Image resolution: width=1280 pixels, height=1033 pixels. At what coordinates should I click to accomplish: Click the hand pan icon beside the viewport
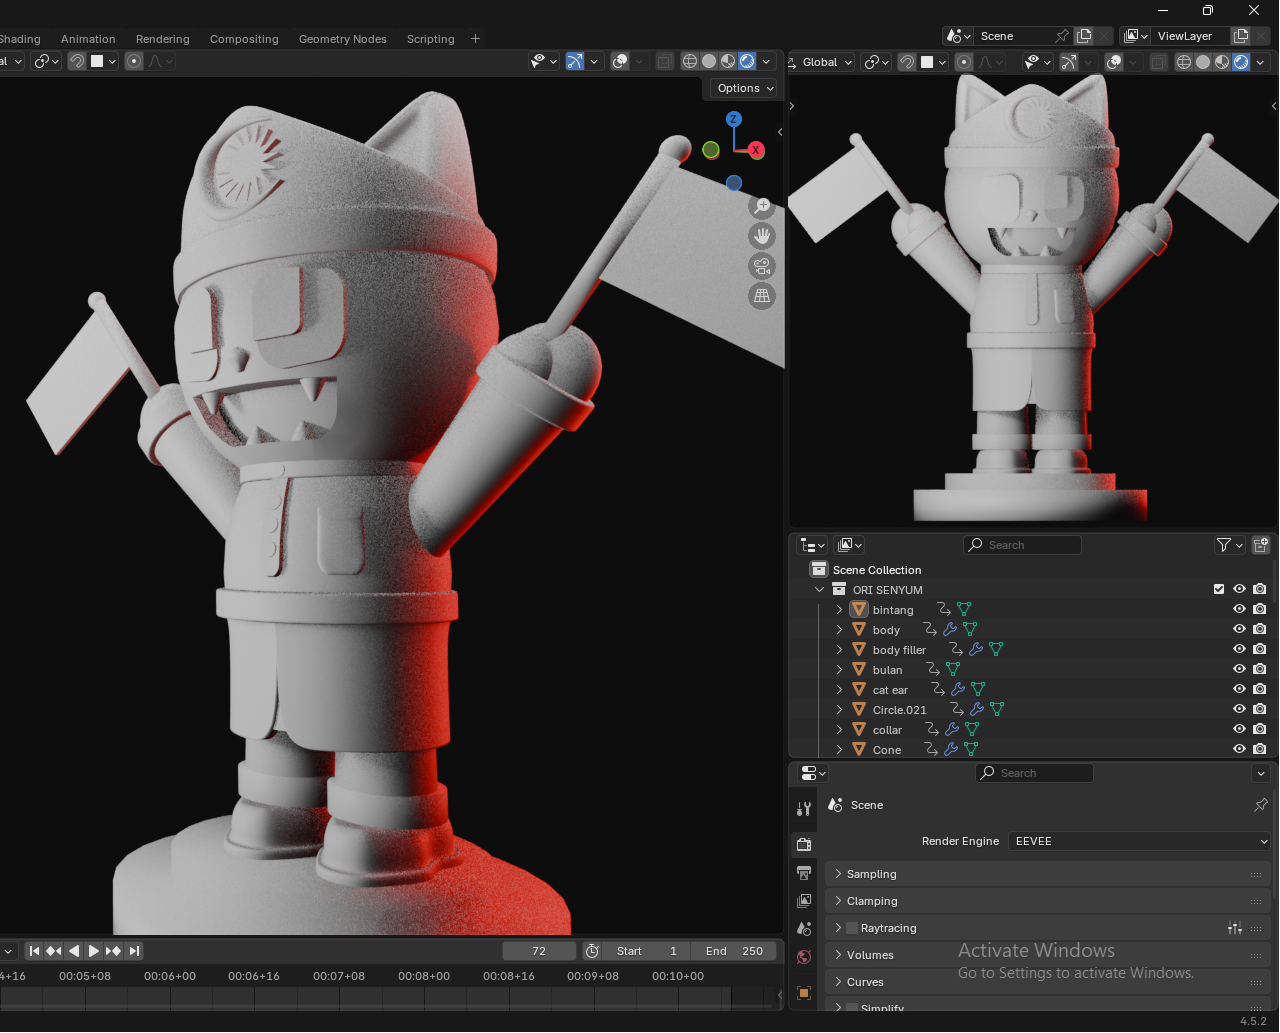762,236
